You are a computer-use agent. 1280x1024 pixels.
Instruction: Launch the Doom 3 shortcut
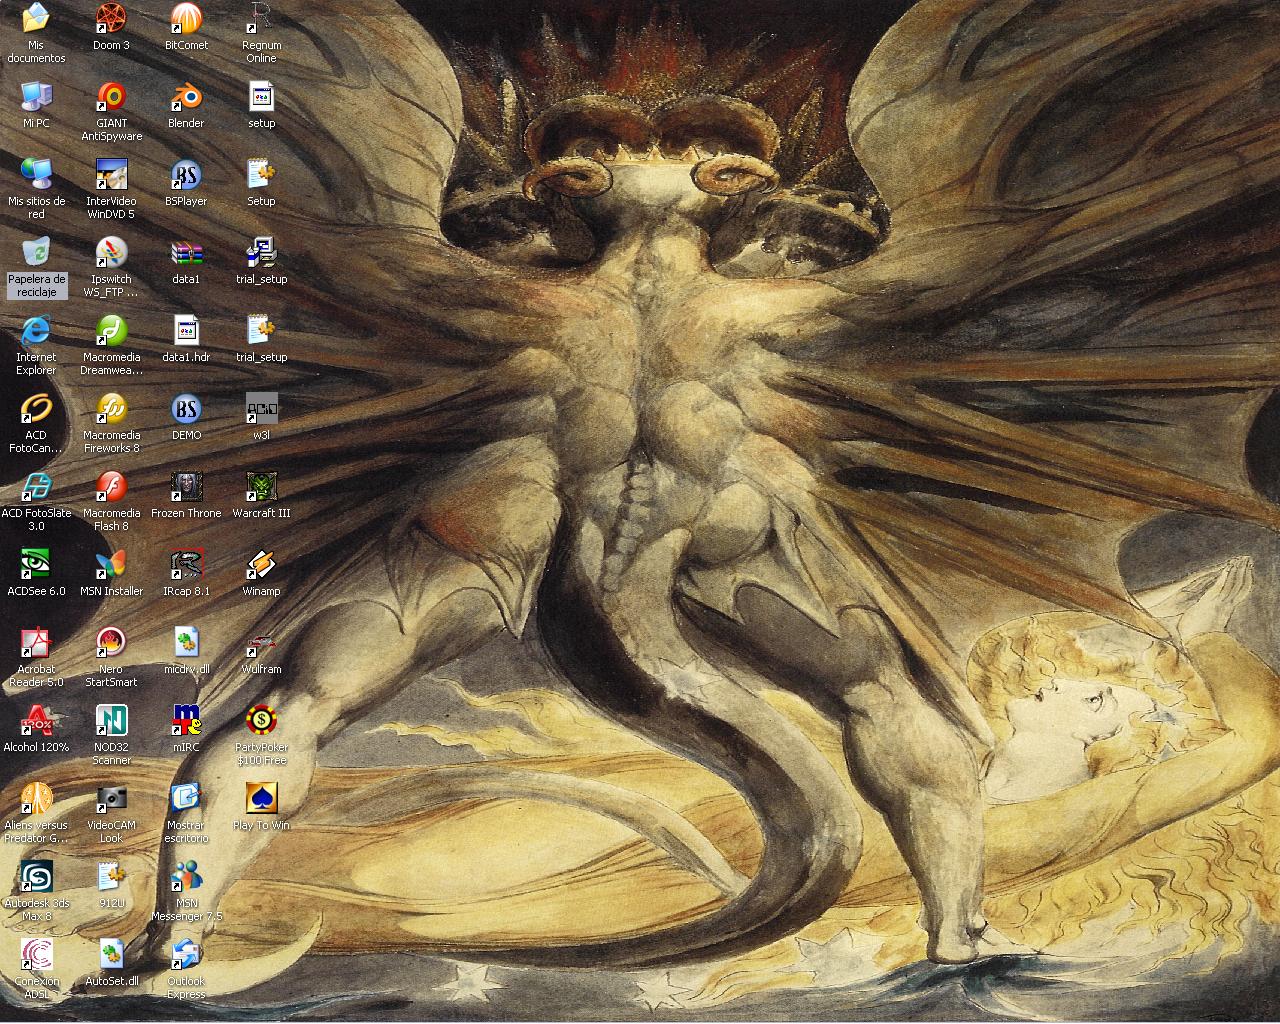tap(111, 18)
